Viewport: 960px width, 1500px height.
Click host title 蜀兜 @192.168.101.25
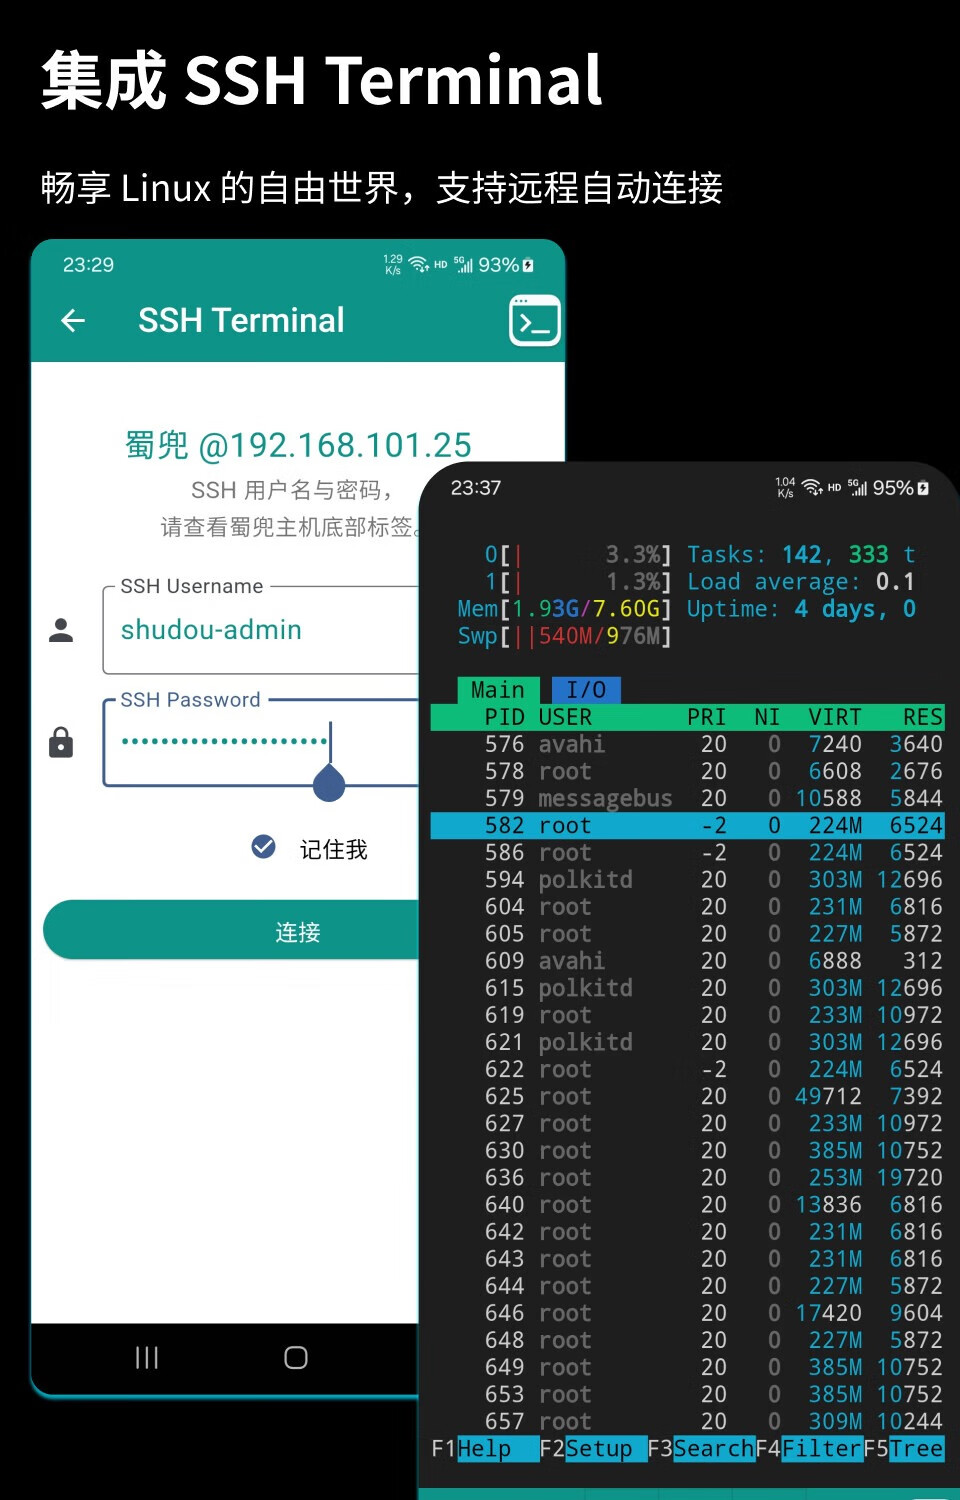click(298, 445)
